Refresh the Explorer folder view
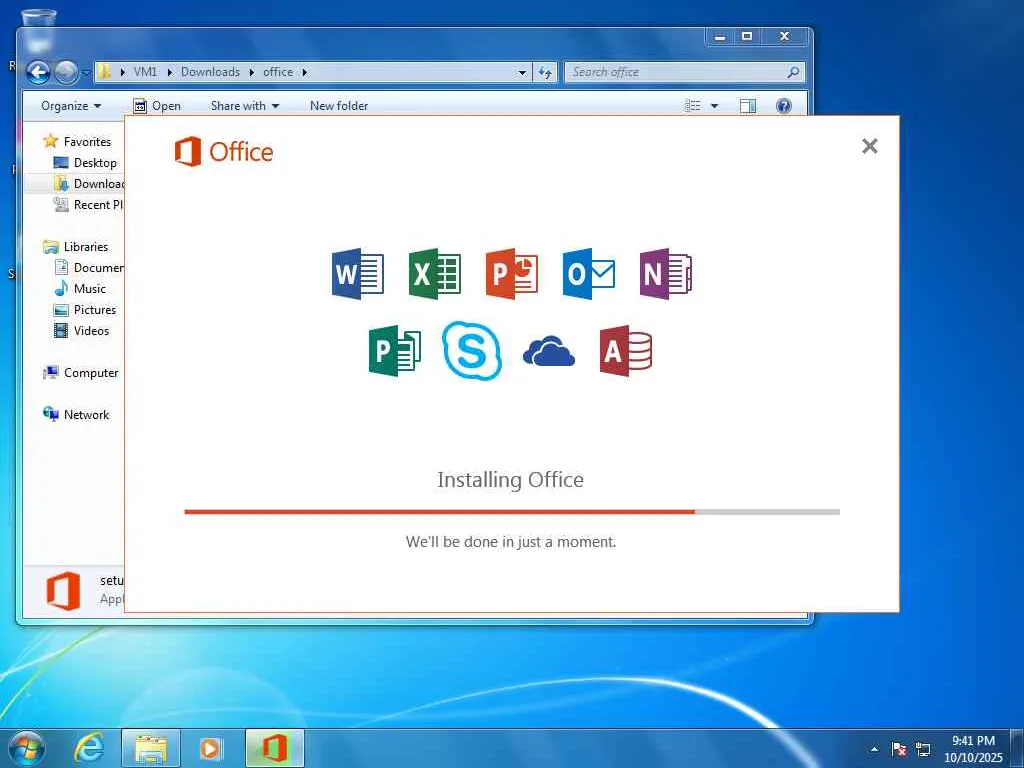This screenshot has height=768, width=1024. coord(545,72)
